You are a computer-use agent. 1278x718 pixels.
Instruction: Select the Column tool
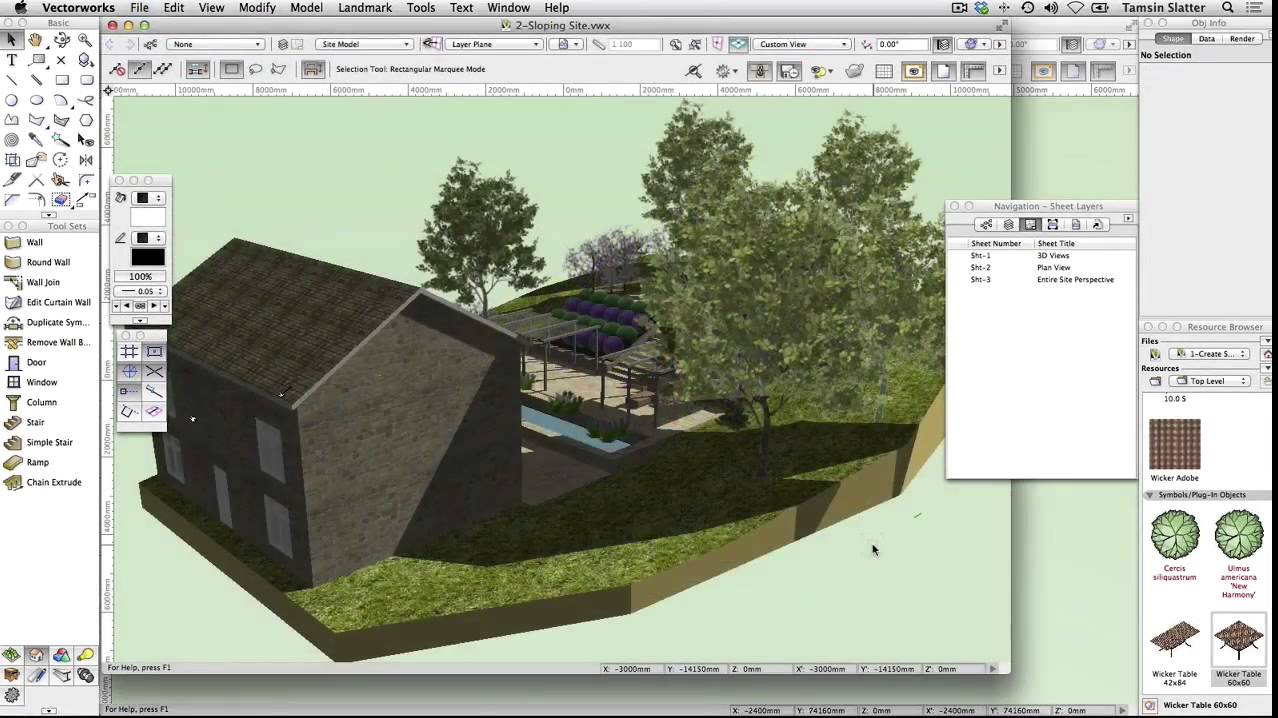42,402
